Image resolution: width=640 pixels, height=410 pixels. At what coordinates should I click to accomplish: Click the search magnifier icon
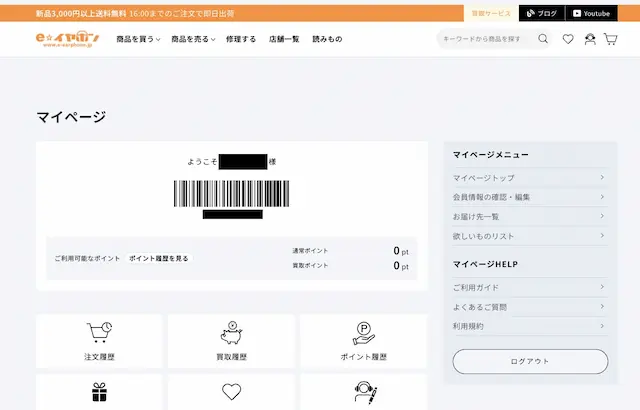pos(543,39)
